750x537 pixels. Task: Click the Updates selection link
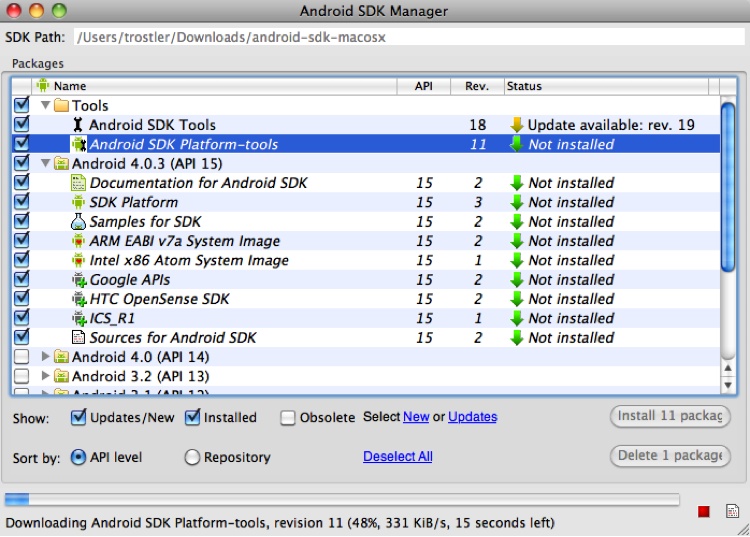[x=473, y=417]
